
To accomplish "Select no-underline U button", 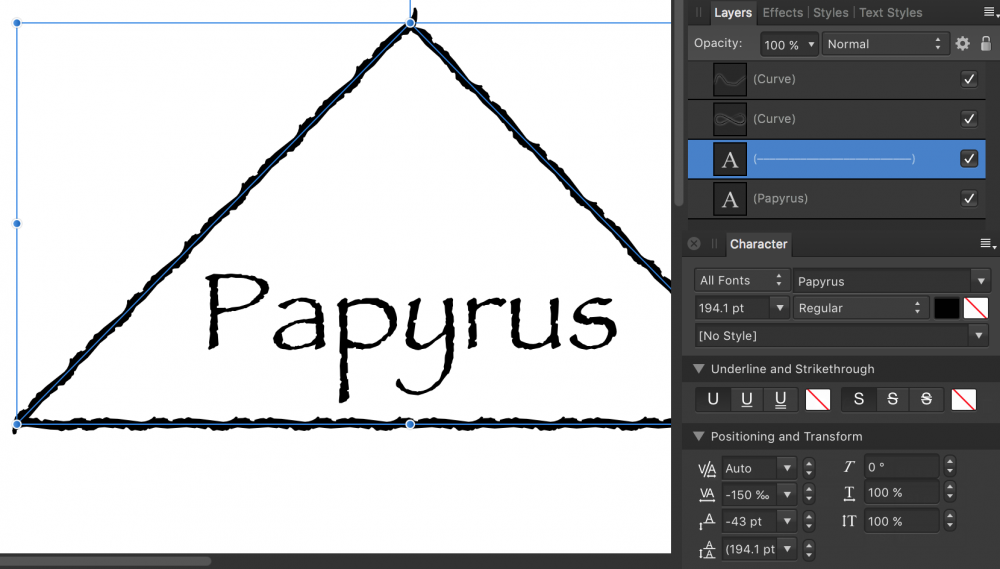I will (713, 400).
